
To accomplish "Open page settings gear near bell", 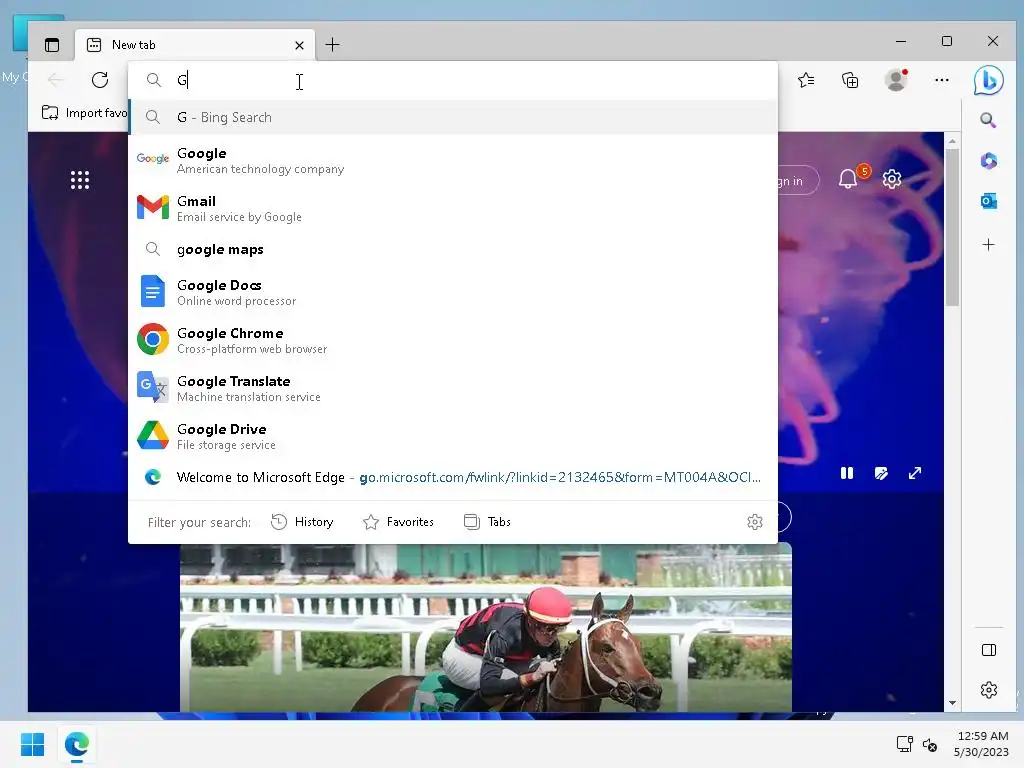I will pyautogui.click(x=892, y=179).
